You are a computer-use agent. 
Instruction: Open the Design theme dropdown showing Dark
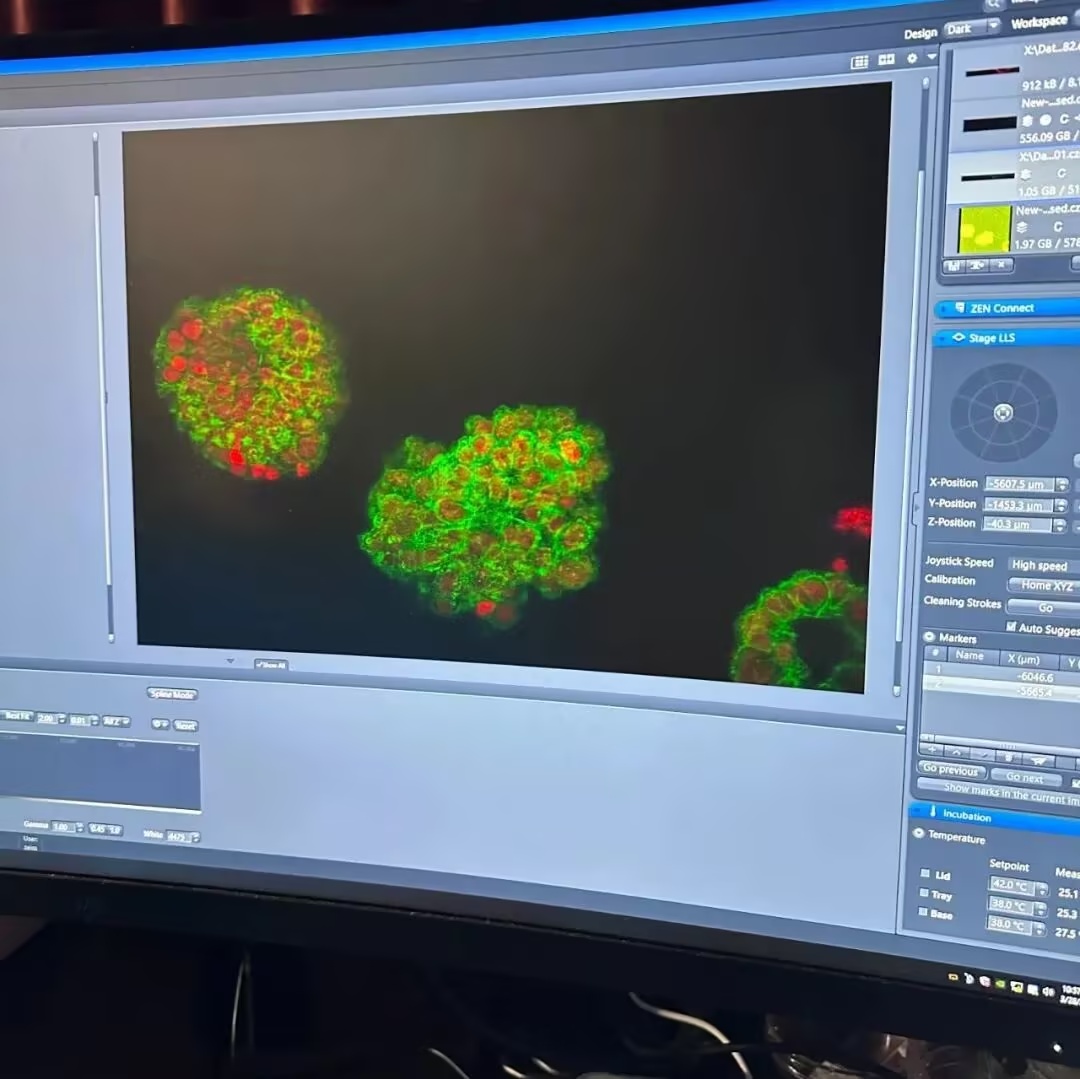point(973,28)
